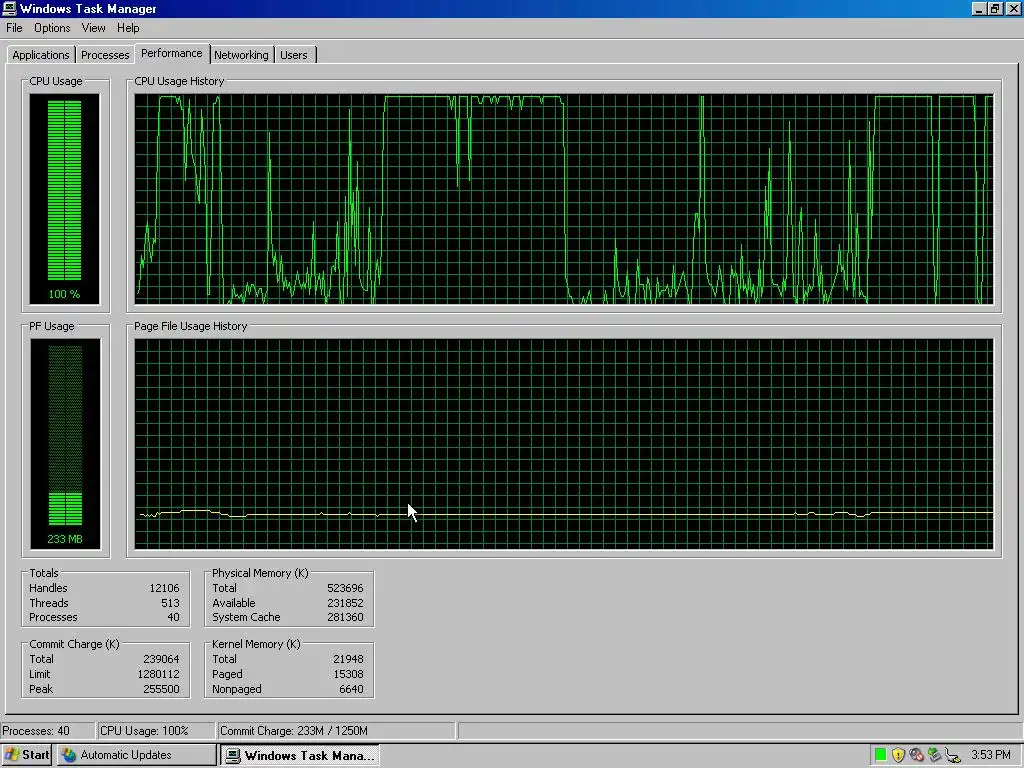Select the Performance tab

click(x=172, y=53)
